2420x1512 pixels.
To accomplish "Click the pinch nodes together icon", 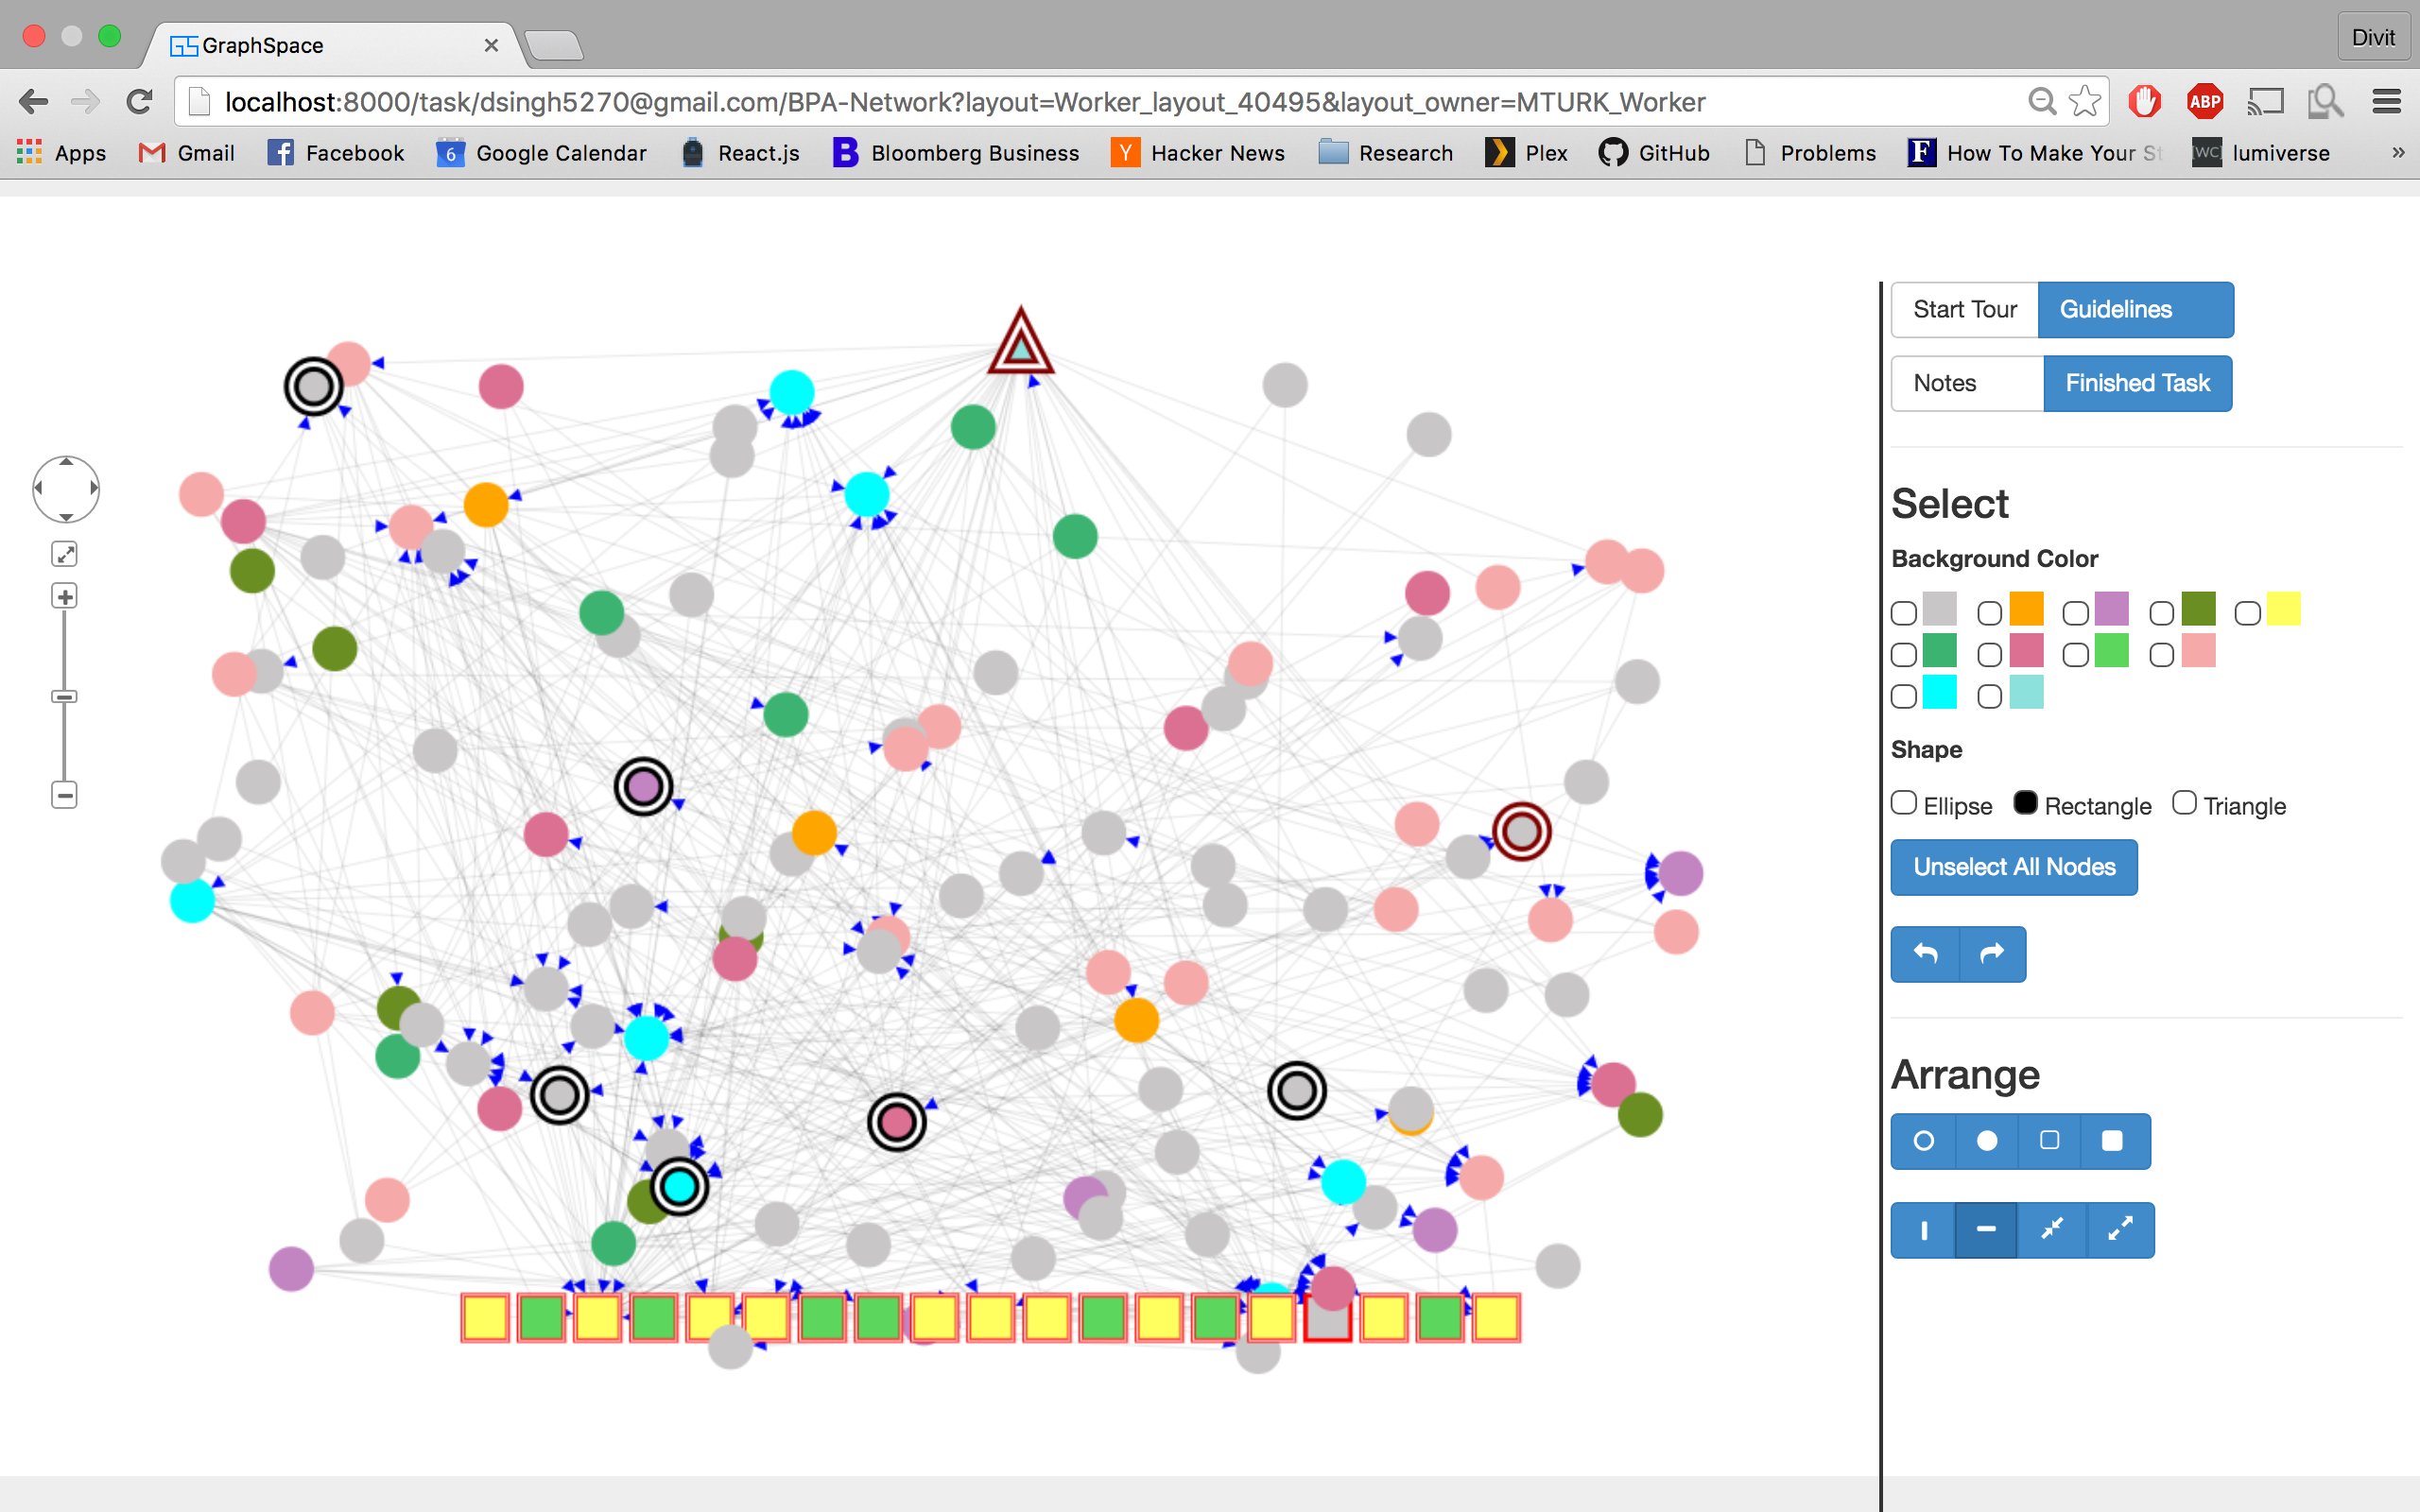I will tap(2051, 1230).
